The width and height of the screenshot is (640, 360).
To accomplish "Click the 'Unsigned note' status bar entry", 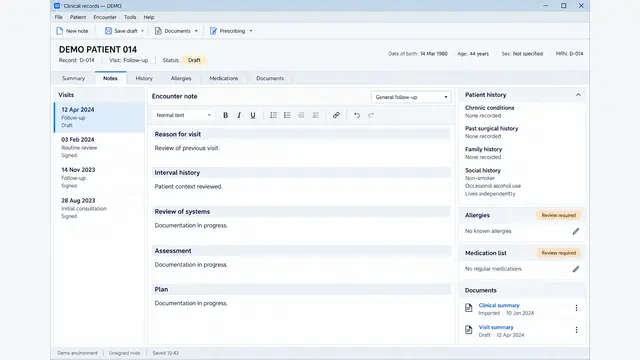I will coord(124,353).
